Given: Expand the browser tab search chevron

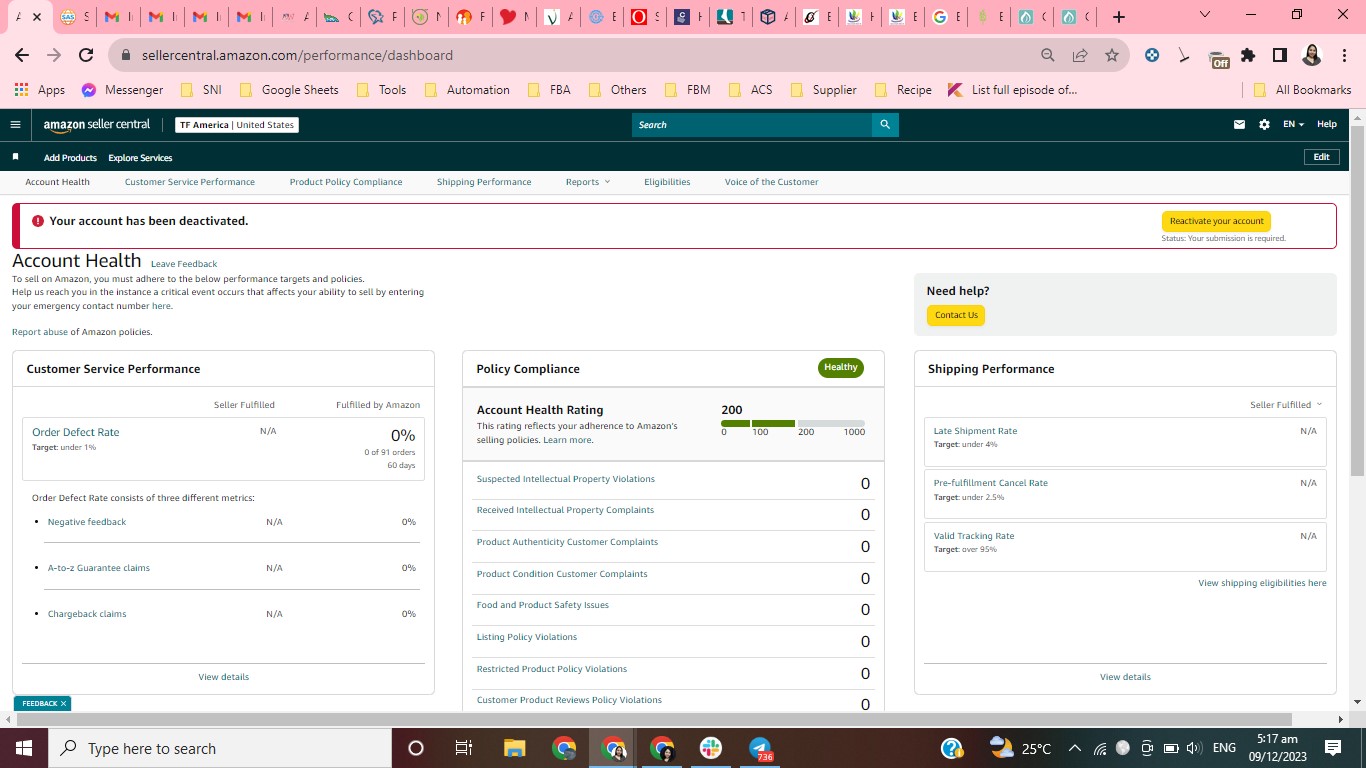Looking at the screenshot, I should (1204, 15).
